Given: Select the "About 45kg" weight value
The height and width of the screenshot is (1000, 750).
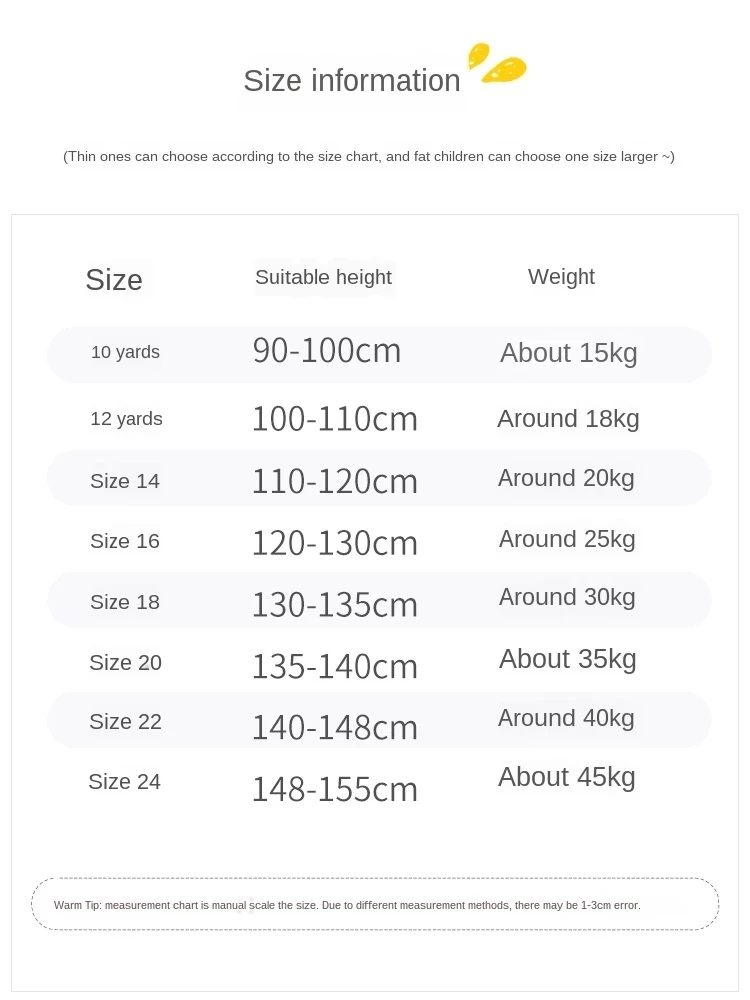Looking at the screenshot, I should [x=567, y=777].
